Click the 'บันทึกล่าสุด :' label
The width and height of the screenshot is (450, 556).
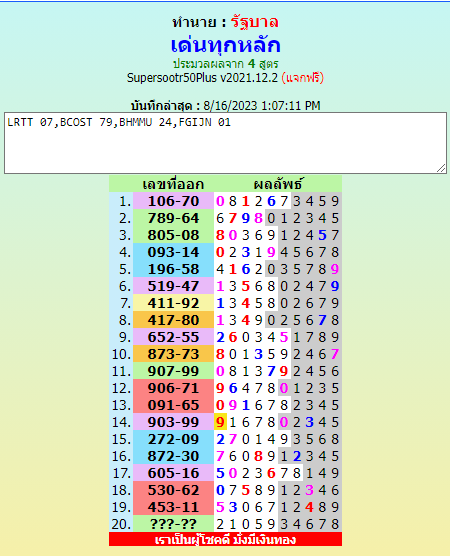[x=165, y=106]
